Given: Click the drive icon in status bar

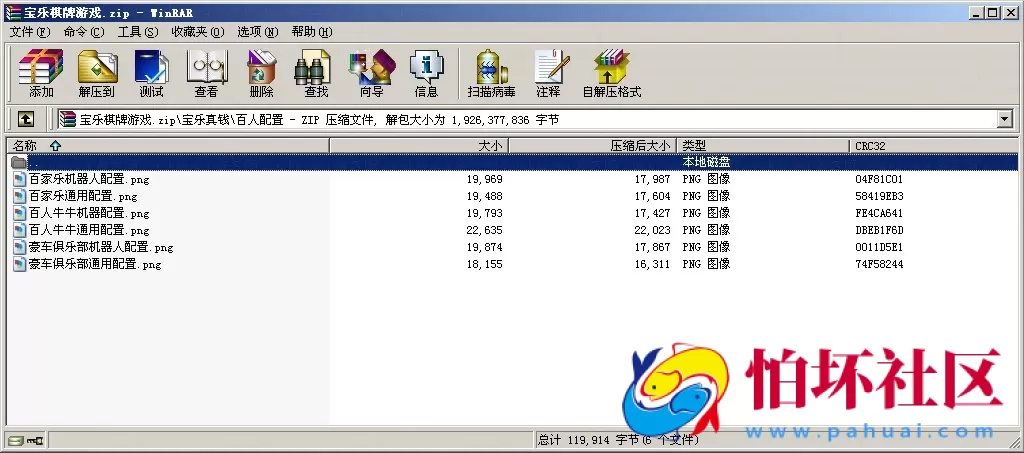Looking at the screenshot, I should tap(16, 441).
